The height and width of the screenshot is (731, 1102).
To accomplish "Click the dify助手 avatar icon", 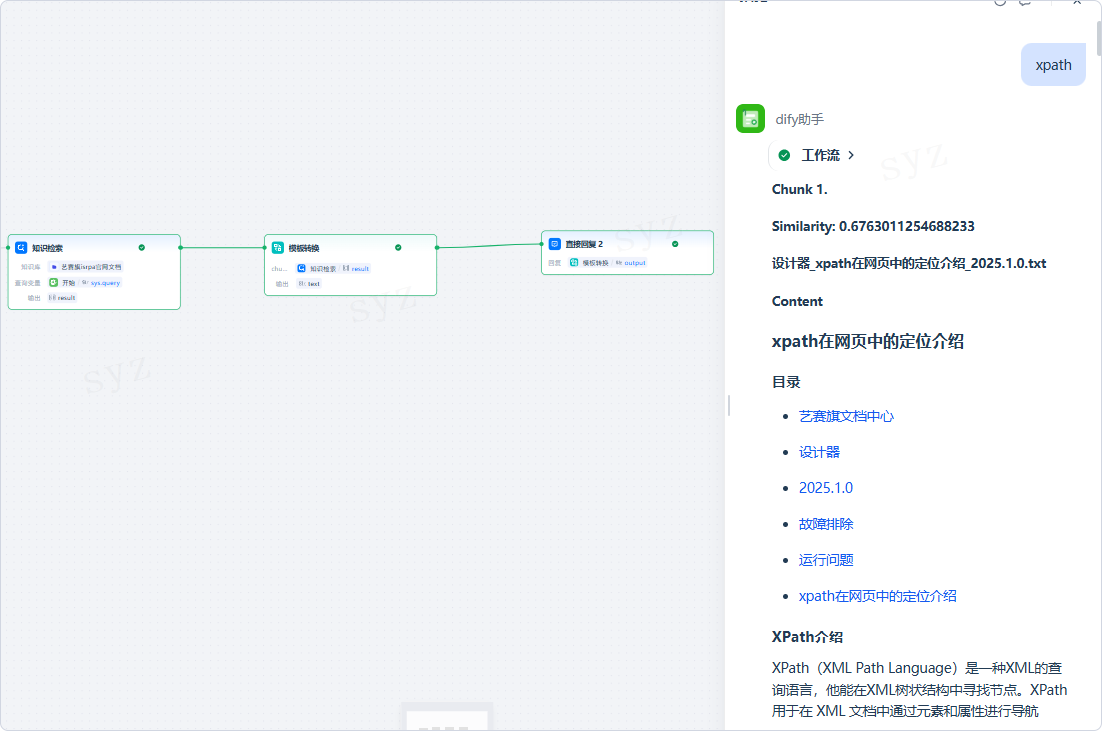I will point(751,119).
